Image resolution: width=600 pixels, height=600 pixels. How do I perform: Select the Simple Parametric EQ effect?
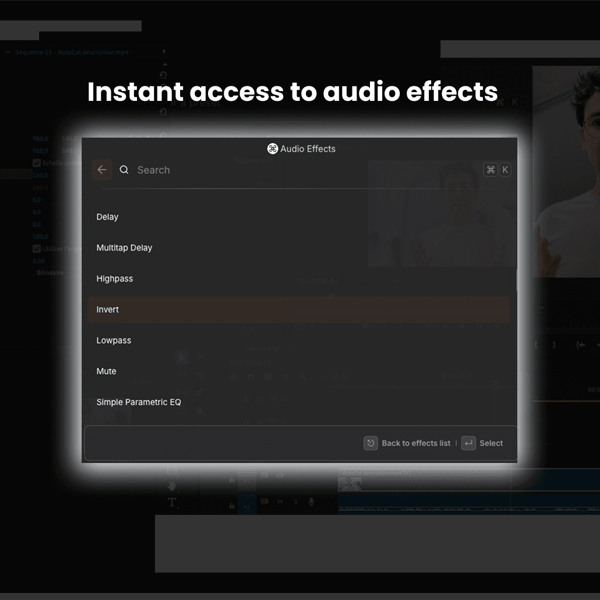298,402
